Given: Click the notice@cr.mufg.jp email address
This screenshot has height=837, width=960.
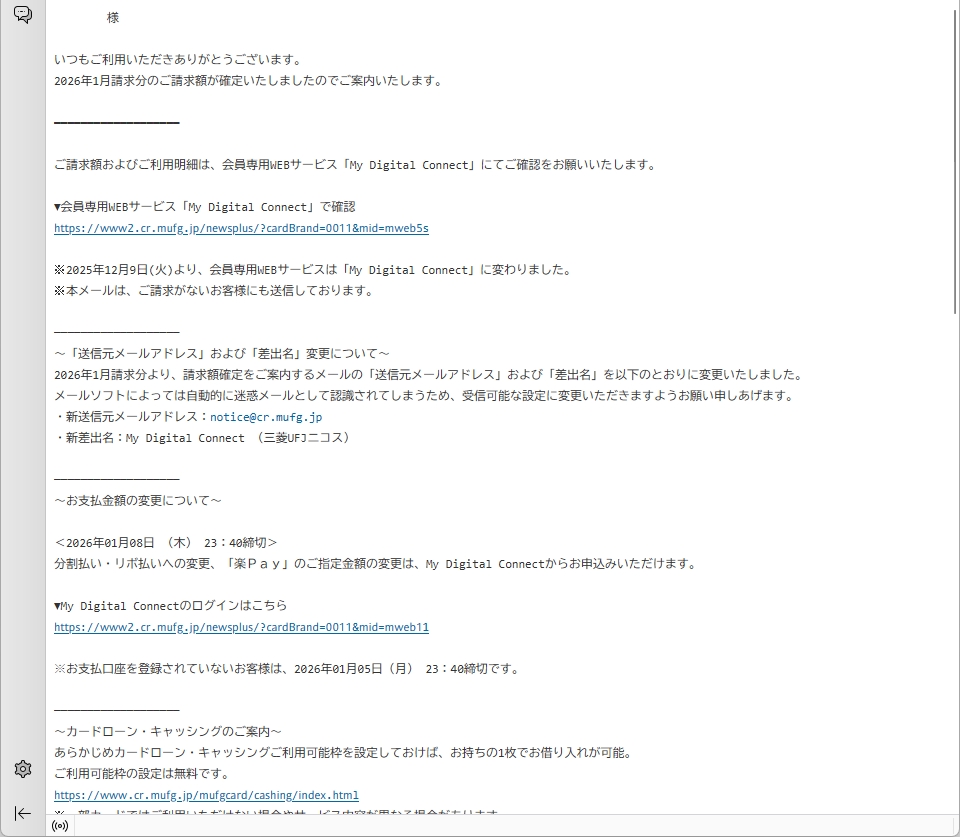Looking at the screenshot, I should tap(265, 417).
